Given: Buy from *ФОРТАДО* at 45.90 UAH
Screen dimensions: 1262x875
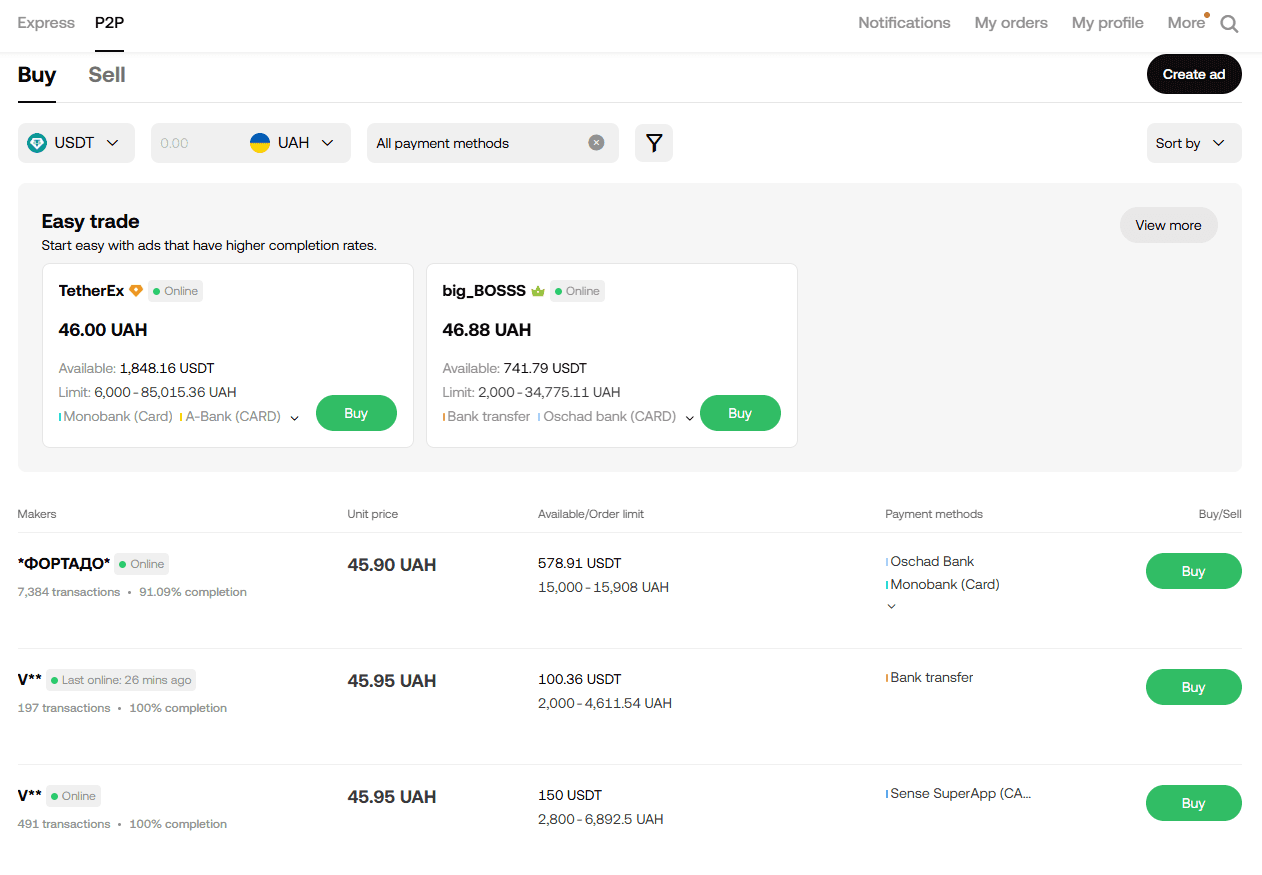Looking at the screenshot, I should point(1194,571).
